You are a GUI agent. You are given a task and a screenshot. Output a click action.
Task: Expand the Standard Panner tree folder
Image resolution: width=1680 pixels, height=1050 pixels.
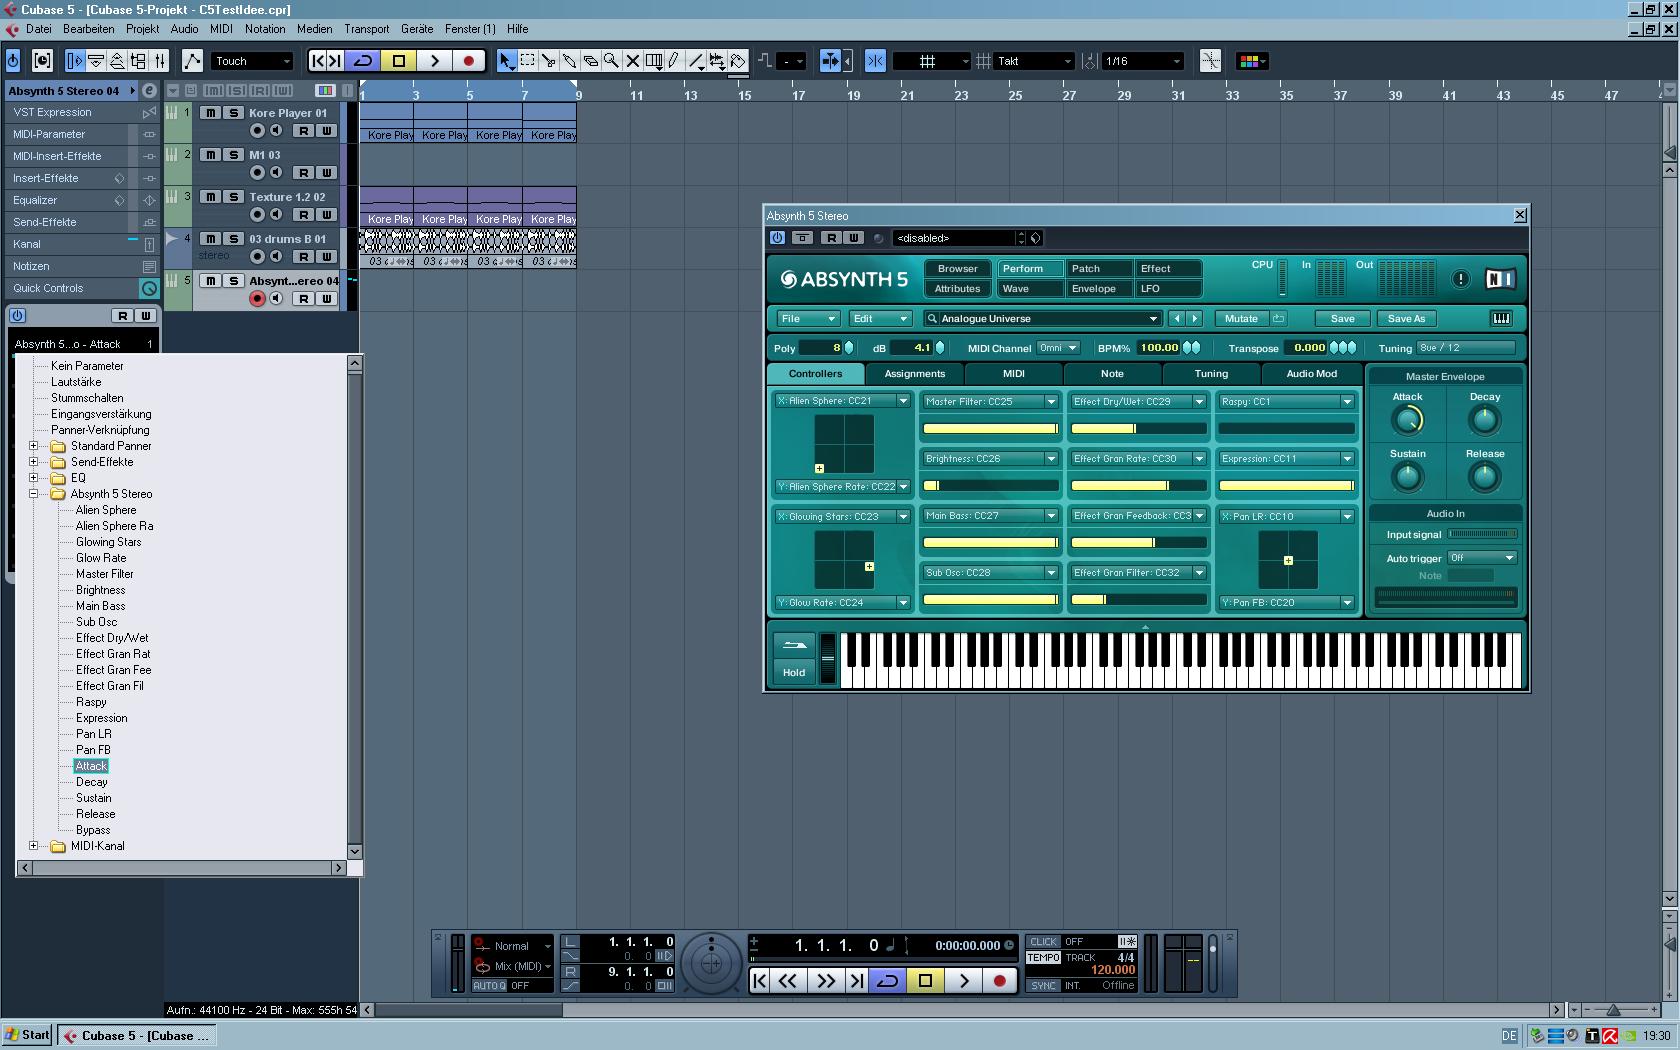(x=33, y=446)
